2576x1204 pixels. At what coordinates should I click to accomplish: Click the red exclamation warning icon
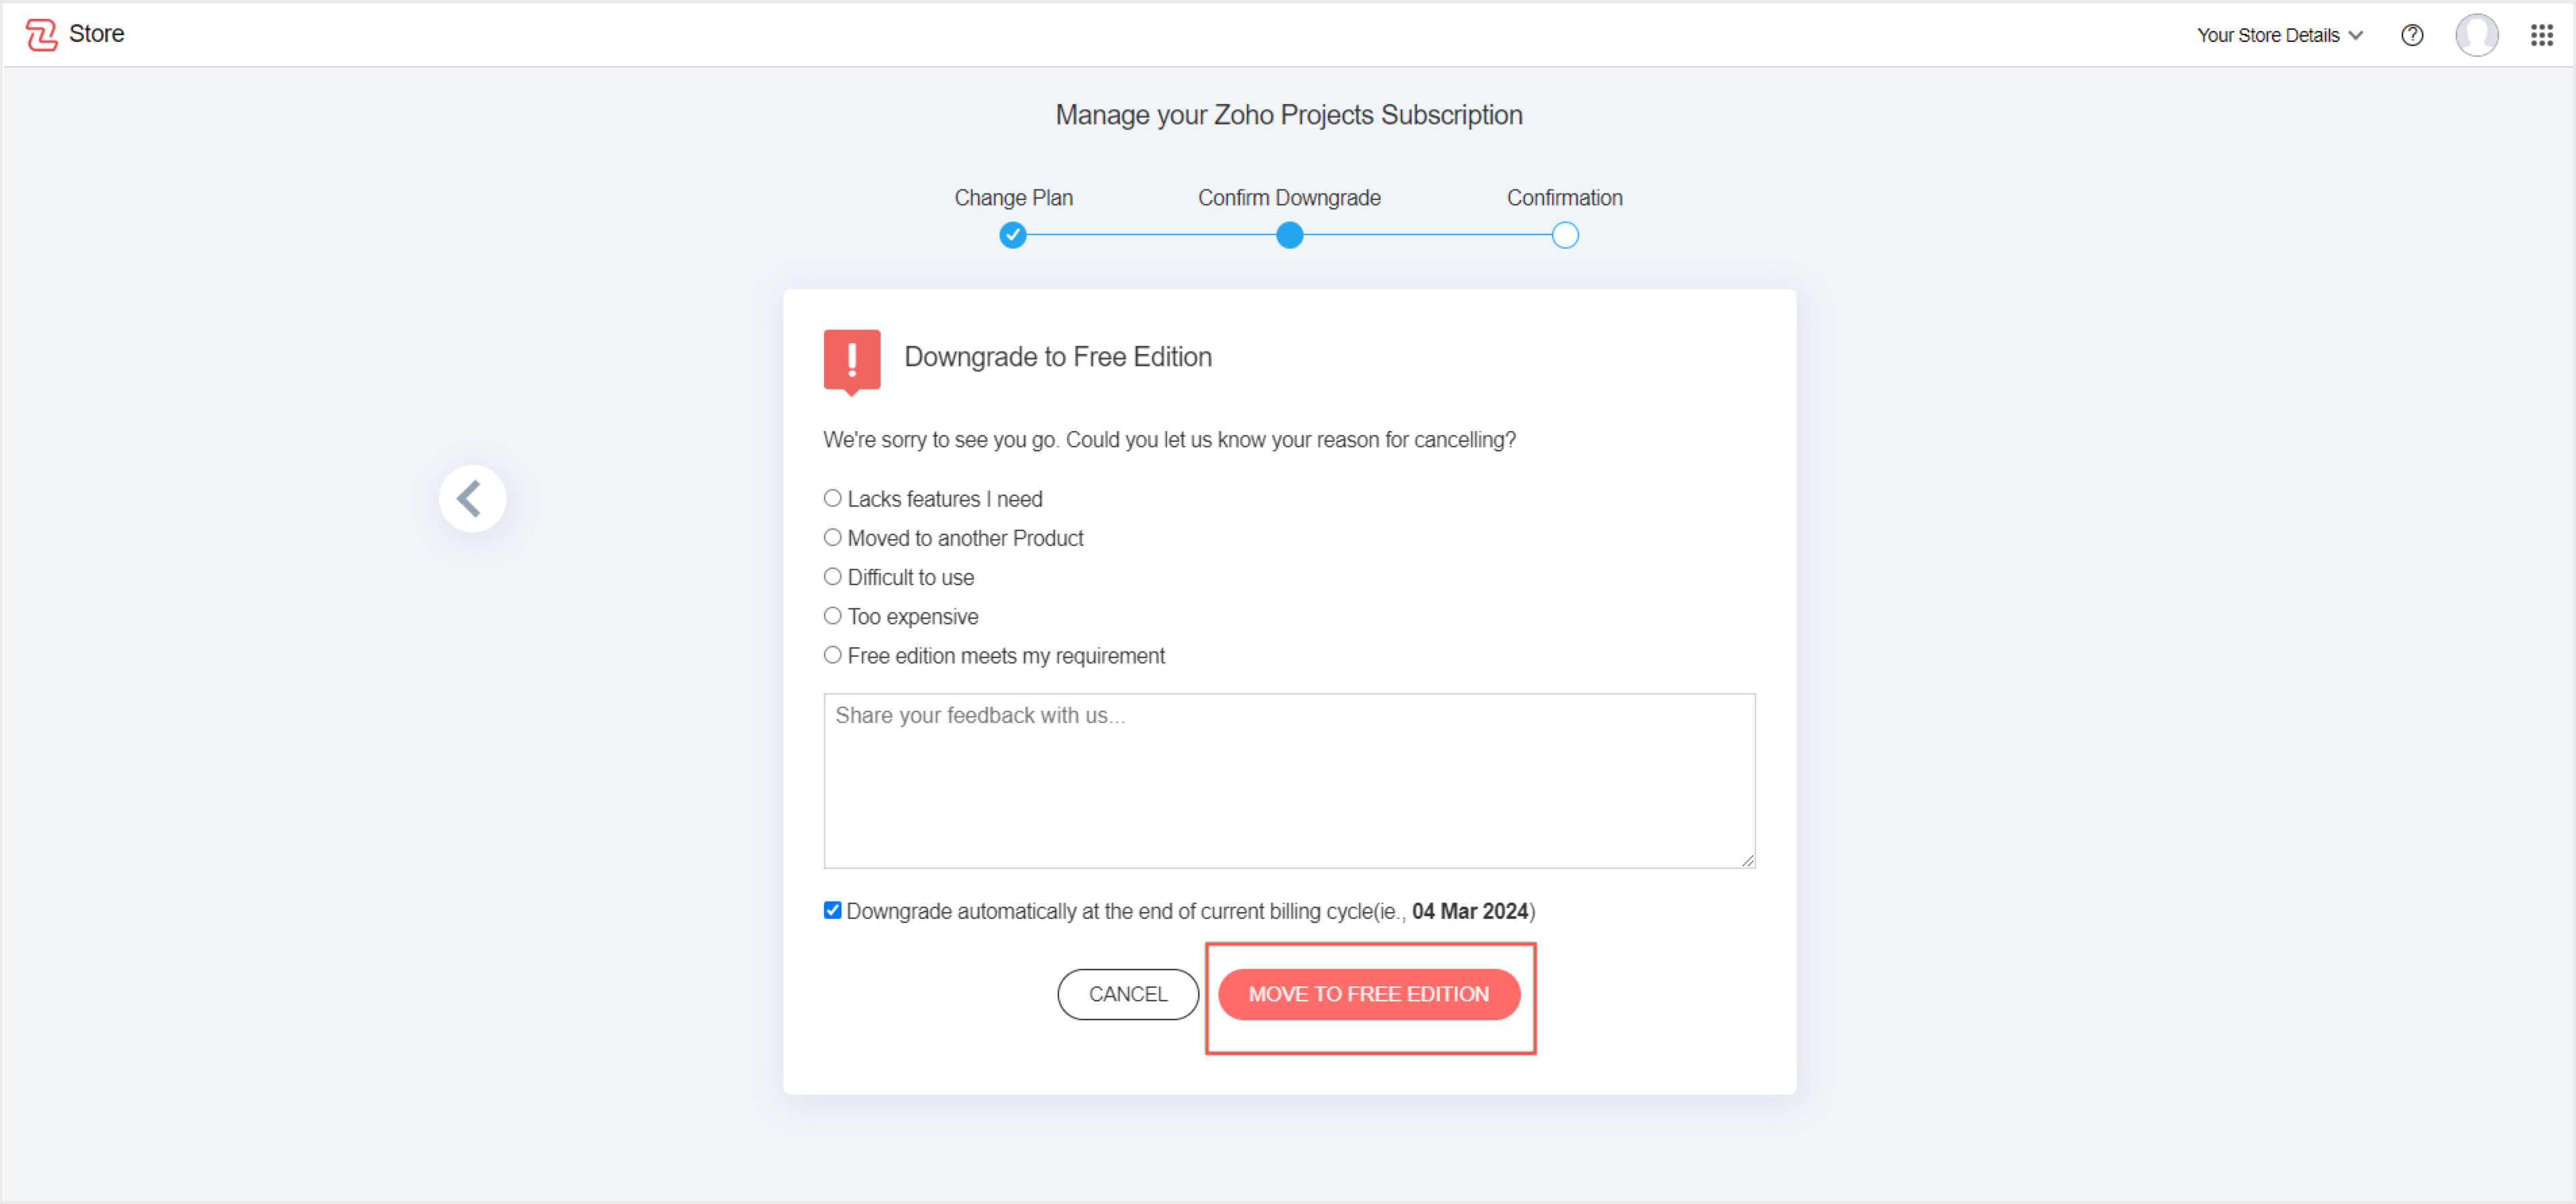click(851, 360)
